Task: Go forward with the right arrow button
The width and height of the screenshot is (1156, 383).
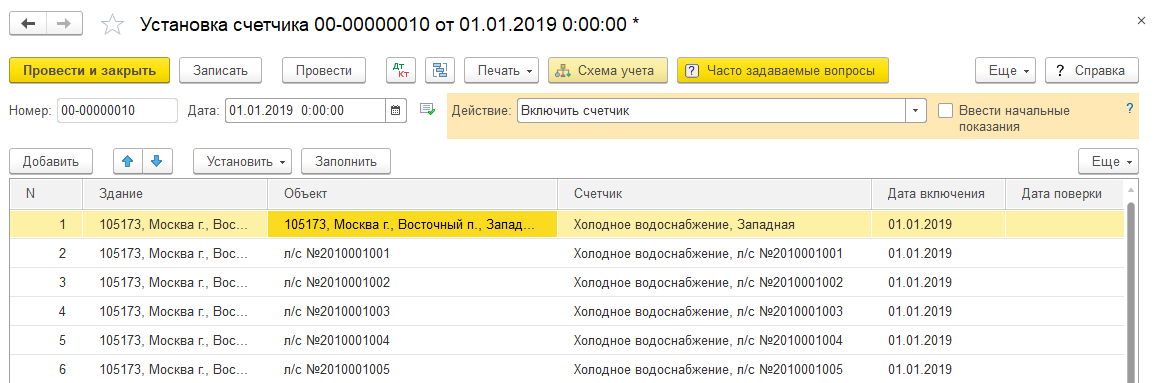Action: click(65, 24)
